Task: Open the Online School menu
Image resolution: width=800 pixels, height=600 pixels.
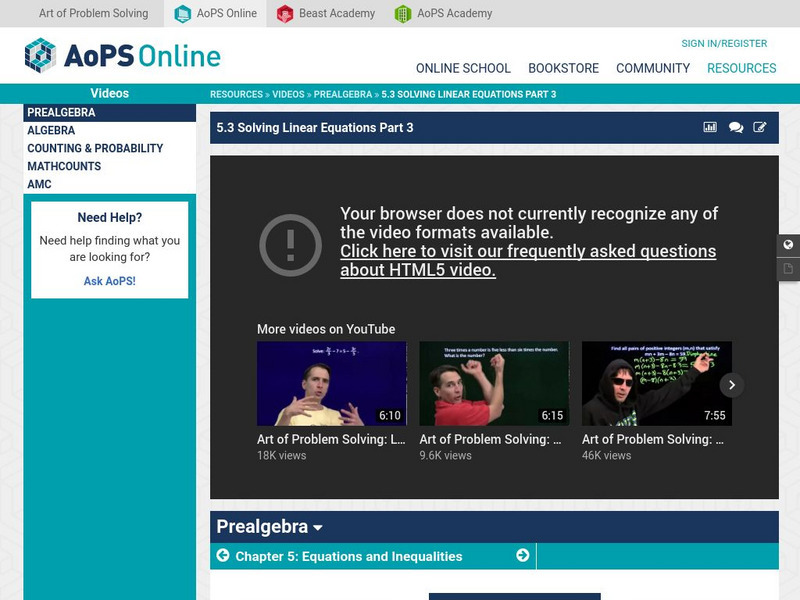Action: 463,68
